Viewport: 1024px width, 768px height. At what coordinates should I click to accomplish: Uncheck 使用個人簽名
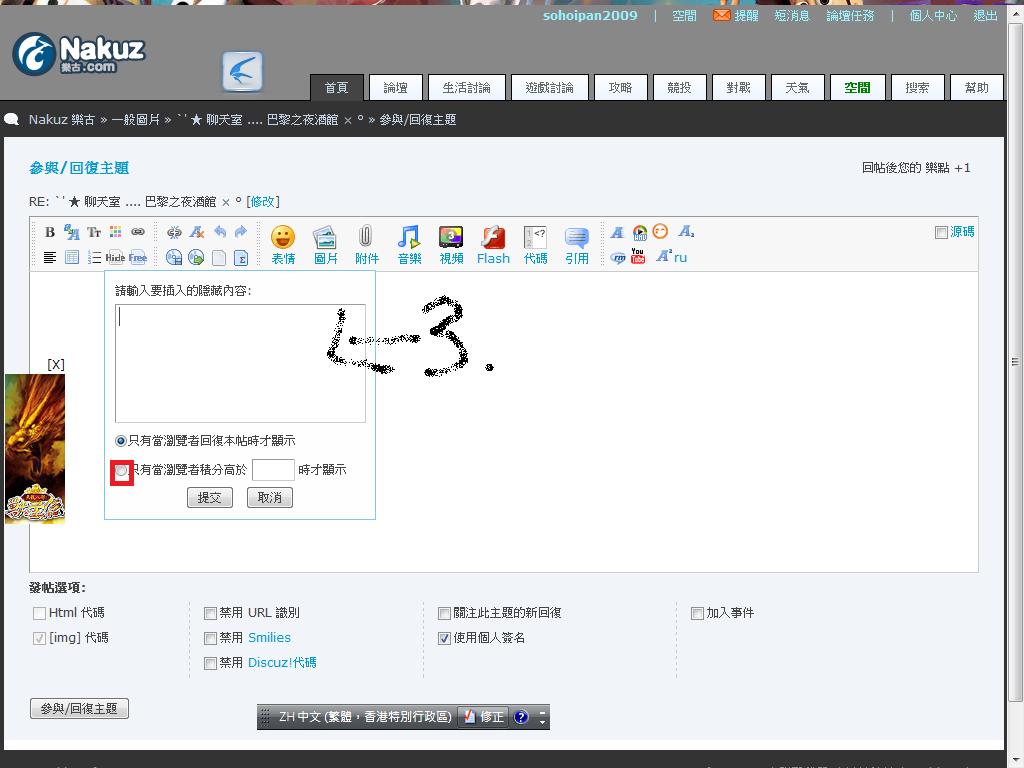(x=444, y=638)
